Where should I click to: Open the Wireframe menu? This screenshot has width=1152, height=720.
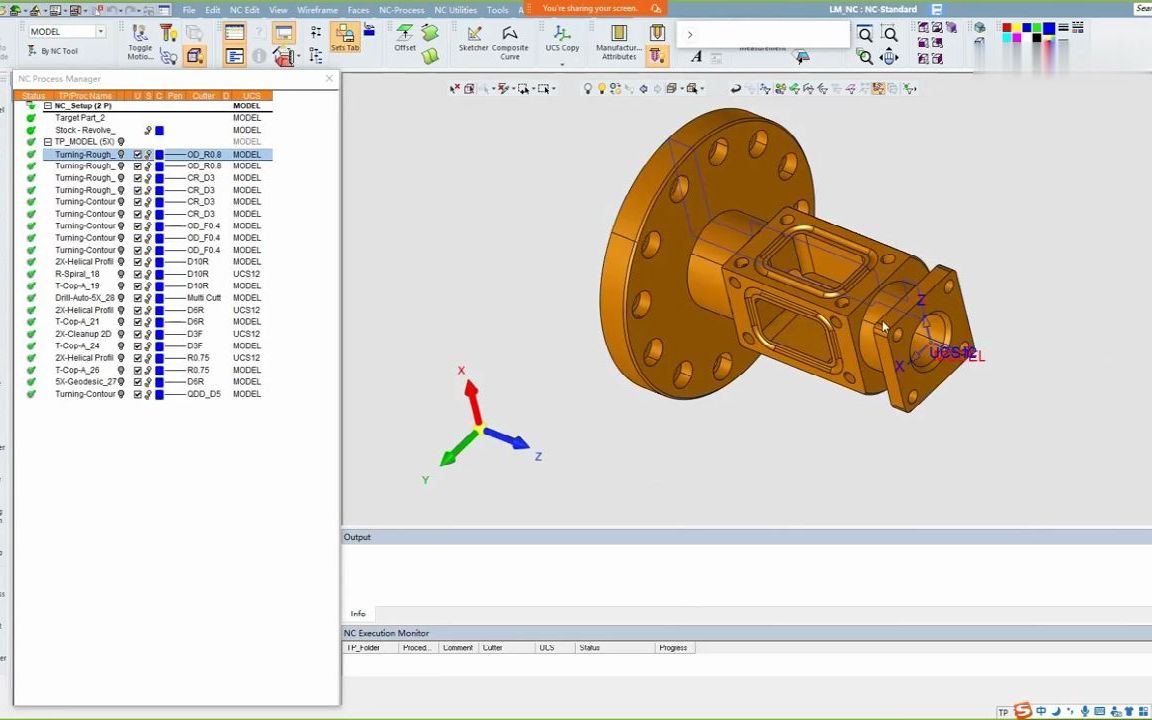(x=317, y=10)
